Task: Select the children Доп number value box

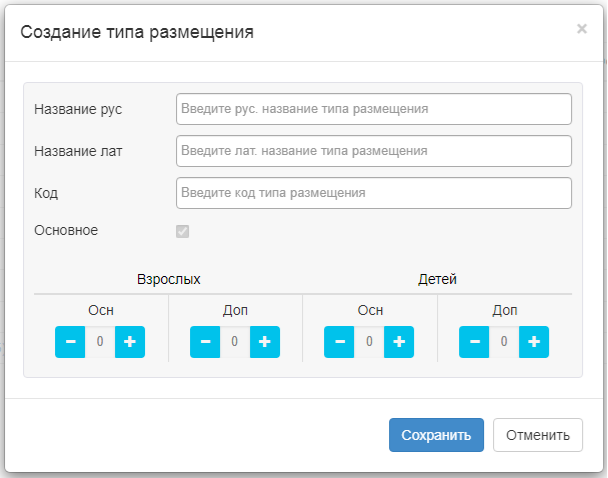Action: click(504, 342)
